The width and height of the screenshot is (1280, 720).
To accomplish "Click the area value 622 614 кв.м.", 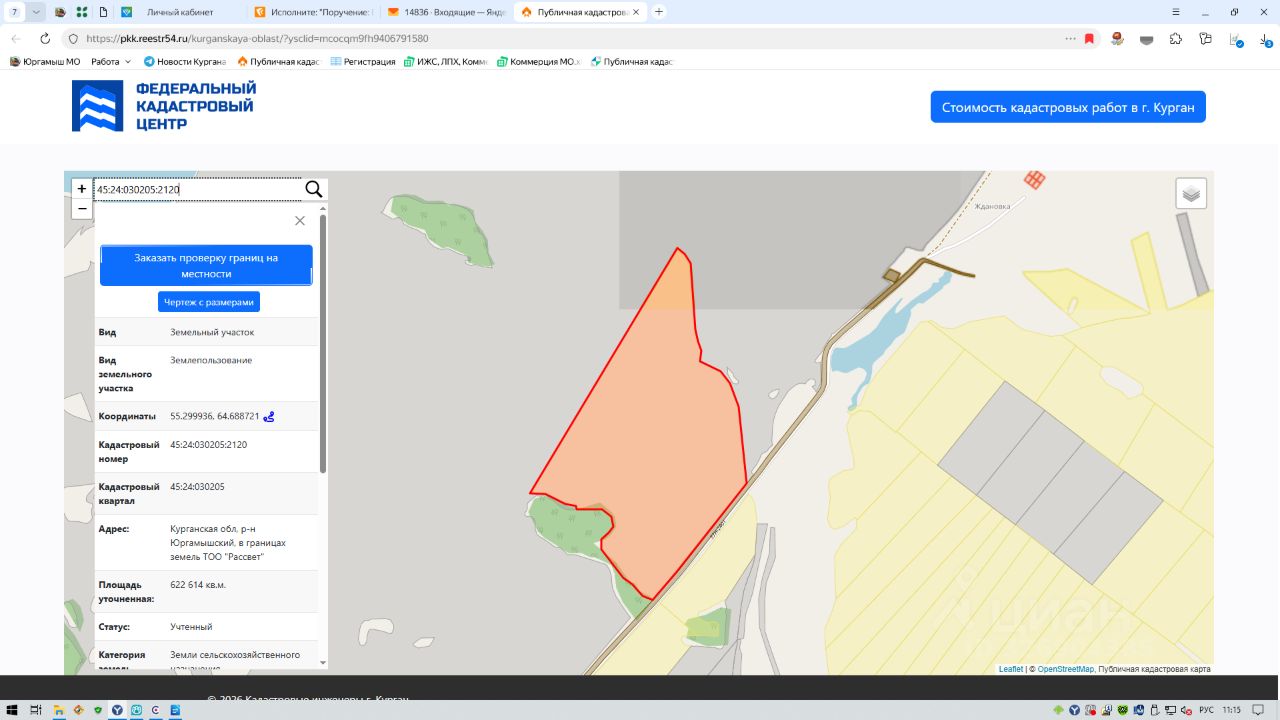I will pos(198,585).
